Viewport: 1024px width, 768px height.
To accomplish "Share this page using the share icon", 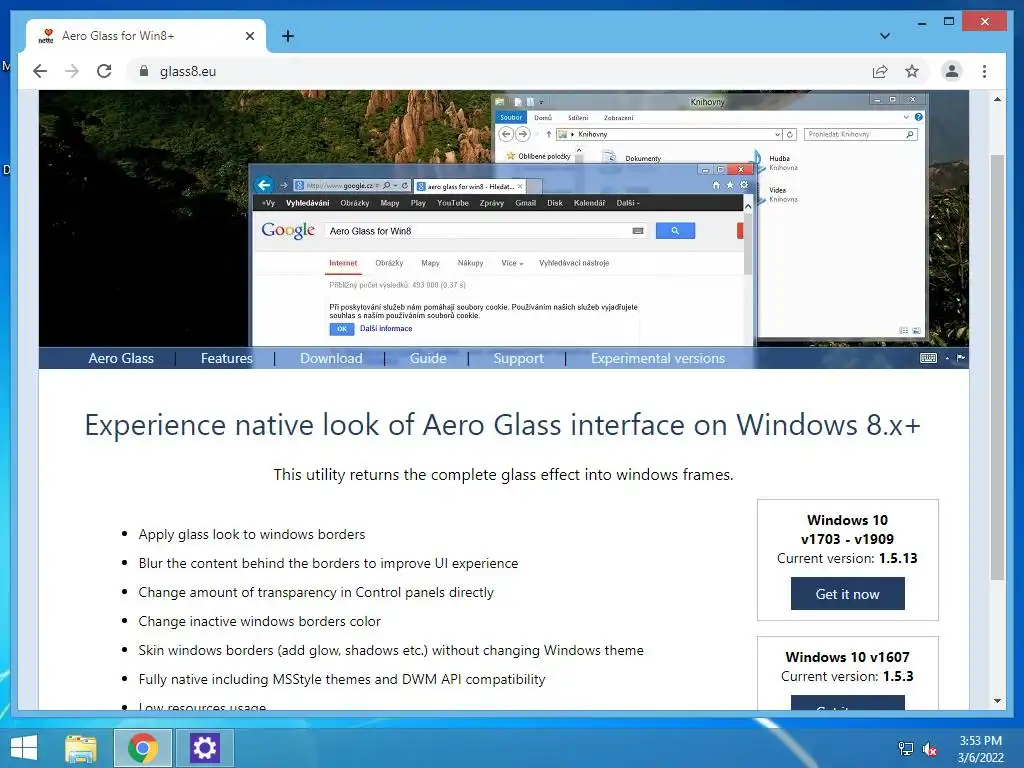I will click(x=880, y=71).
